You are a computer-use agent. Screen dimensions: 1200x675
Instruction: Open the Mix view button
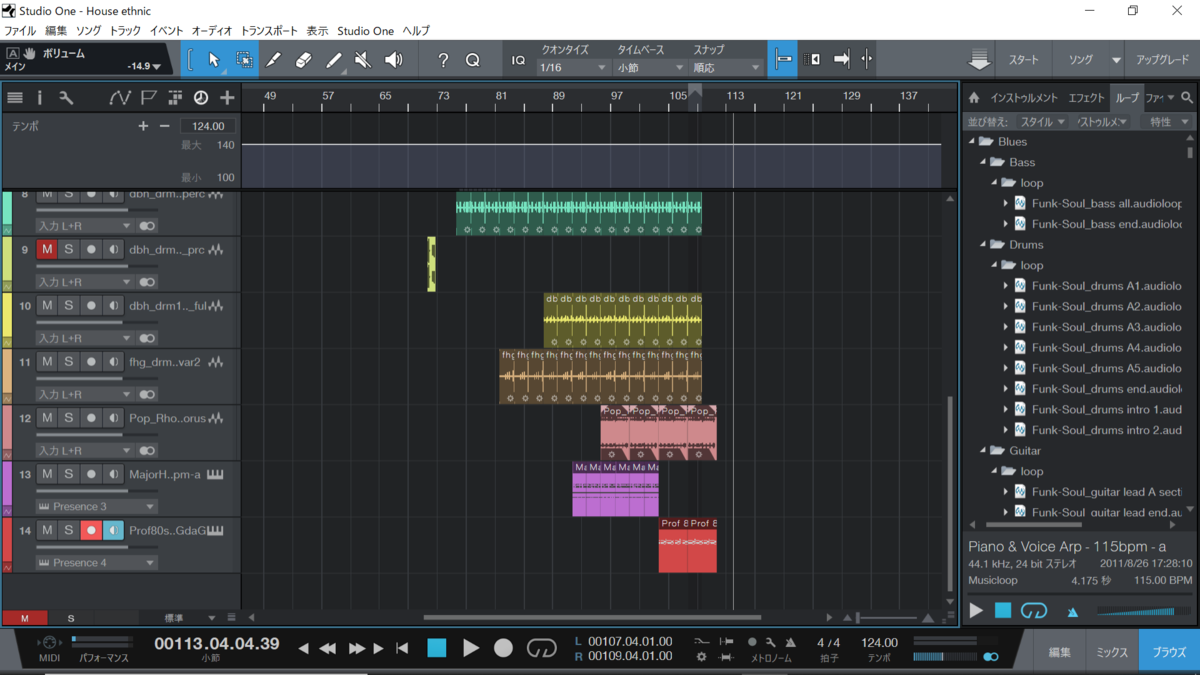(x=1112, y=652)
